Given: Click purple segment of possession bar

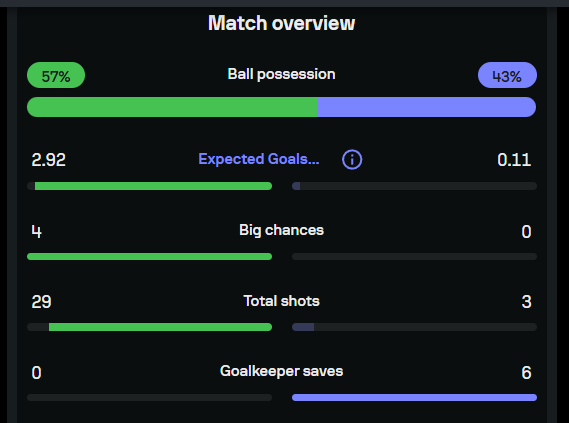Looking at the screenshot, I should (427, 107).
